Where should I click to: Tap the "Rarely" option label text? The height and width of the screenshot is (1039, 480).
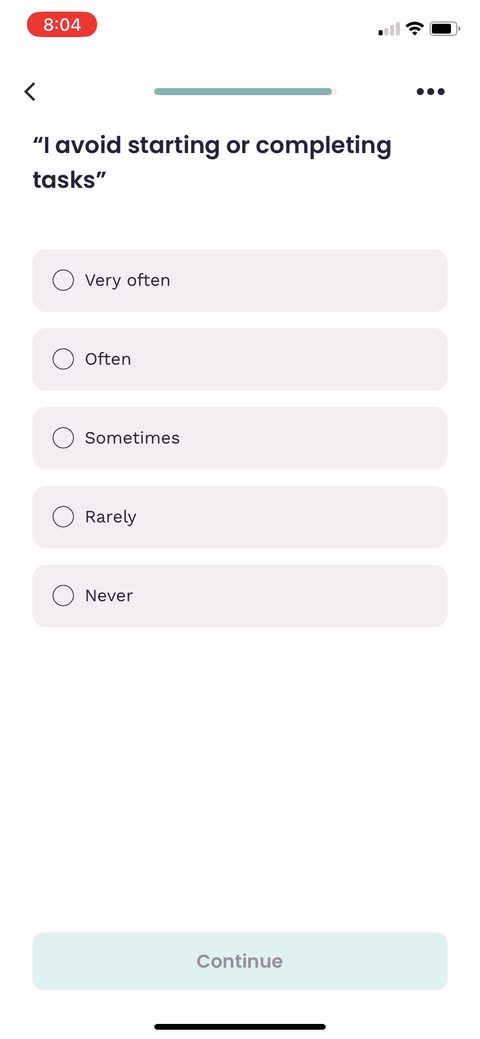[111, 517]
